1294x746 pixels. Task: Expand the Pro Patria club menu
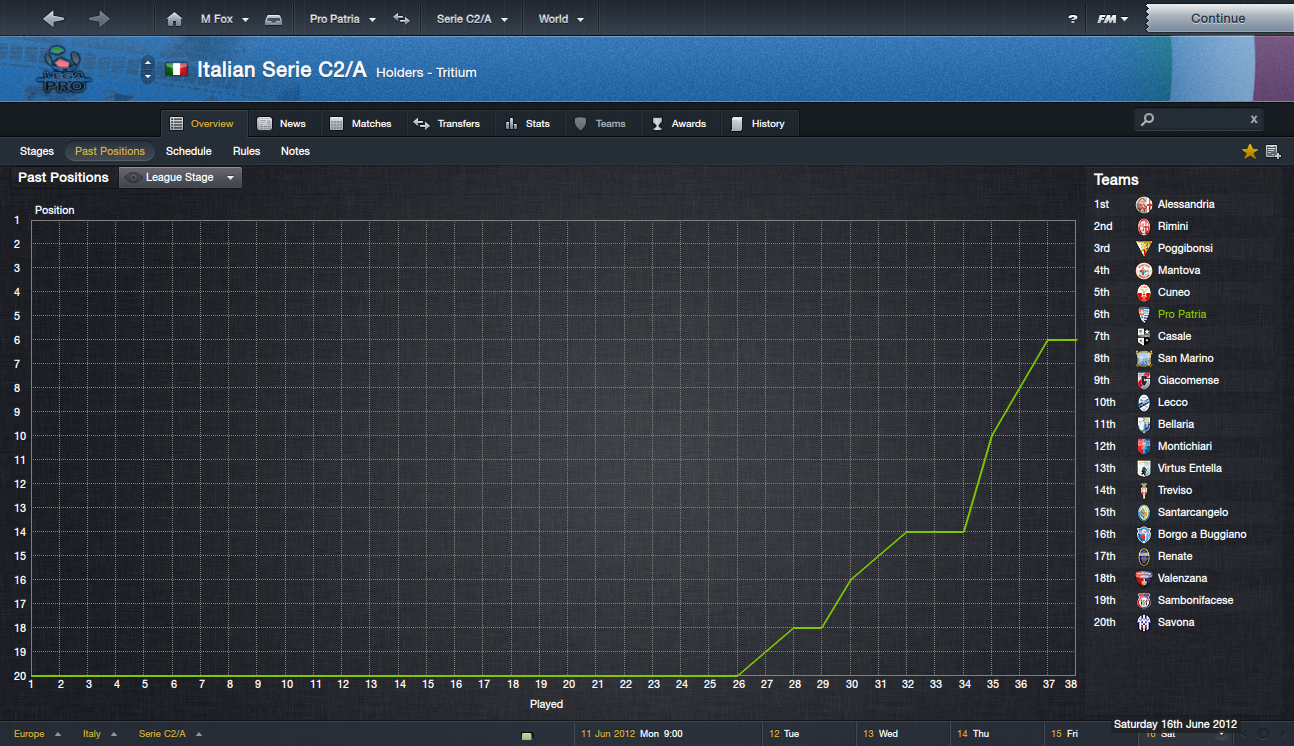pyautogui.click(x=343, y=19)
